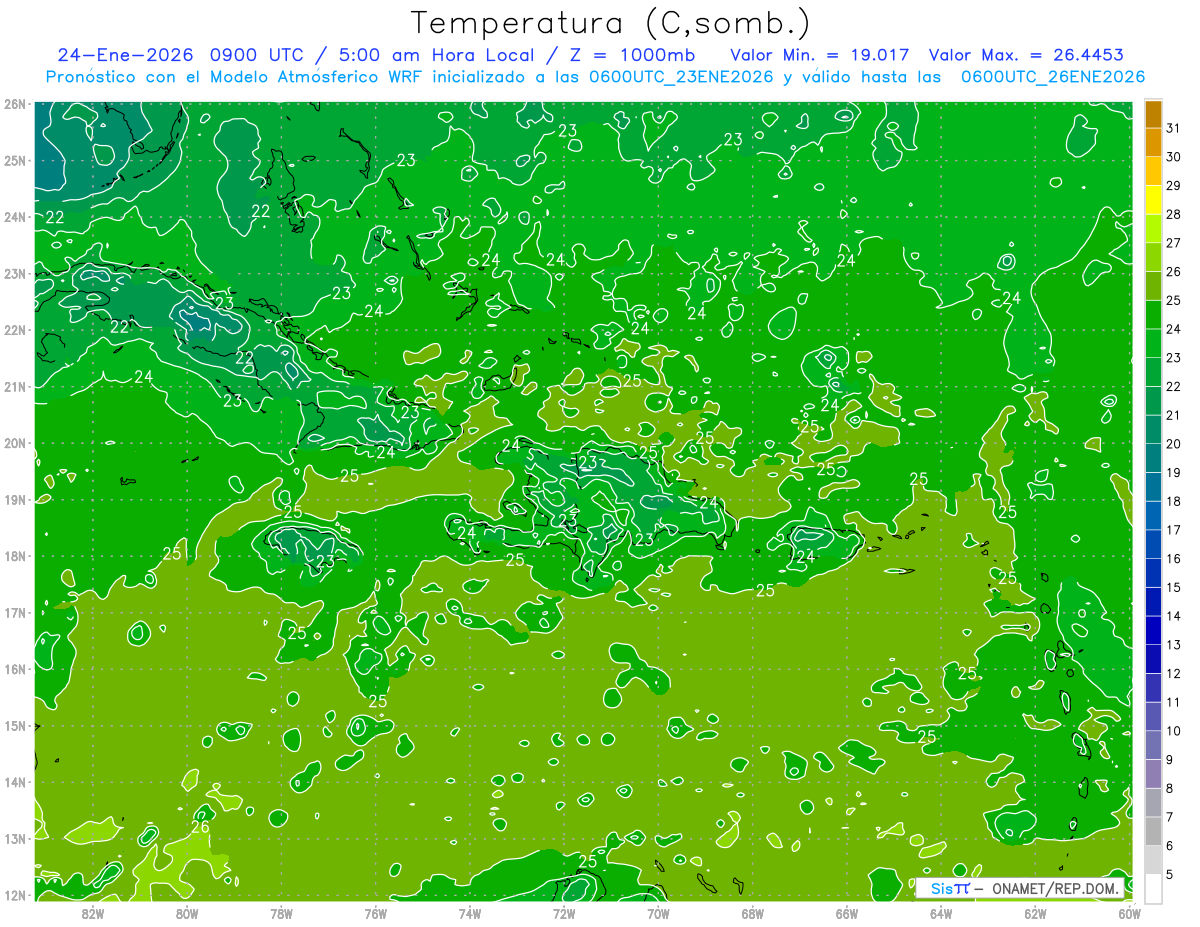Select the "Valor Min. = 19.017" text
This screenshot has width=1200, height=927.
click(x=820, y=55)
